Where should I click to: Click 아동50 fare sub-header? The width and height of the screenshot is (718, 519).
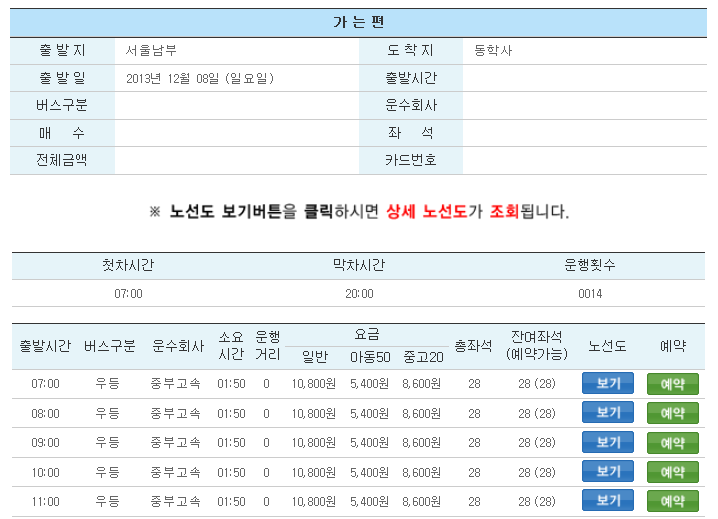(x=370, y=357)
